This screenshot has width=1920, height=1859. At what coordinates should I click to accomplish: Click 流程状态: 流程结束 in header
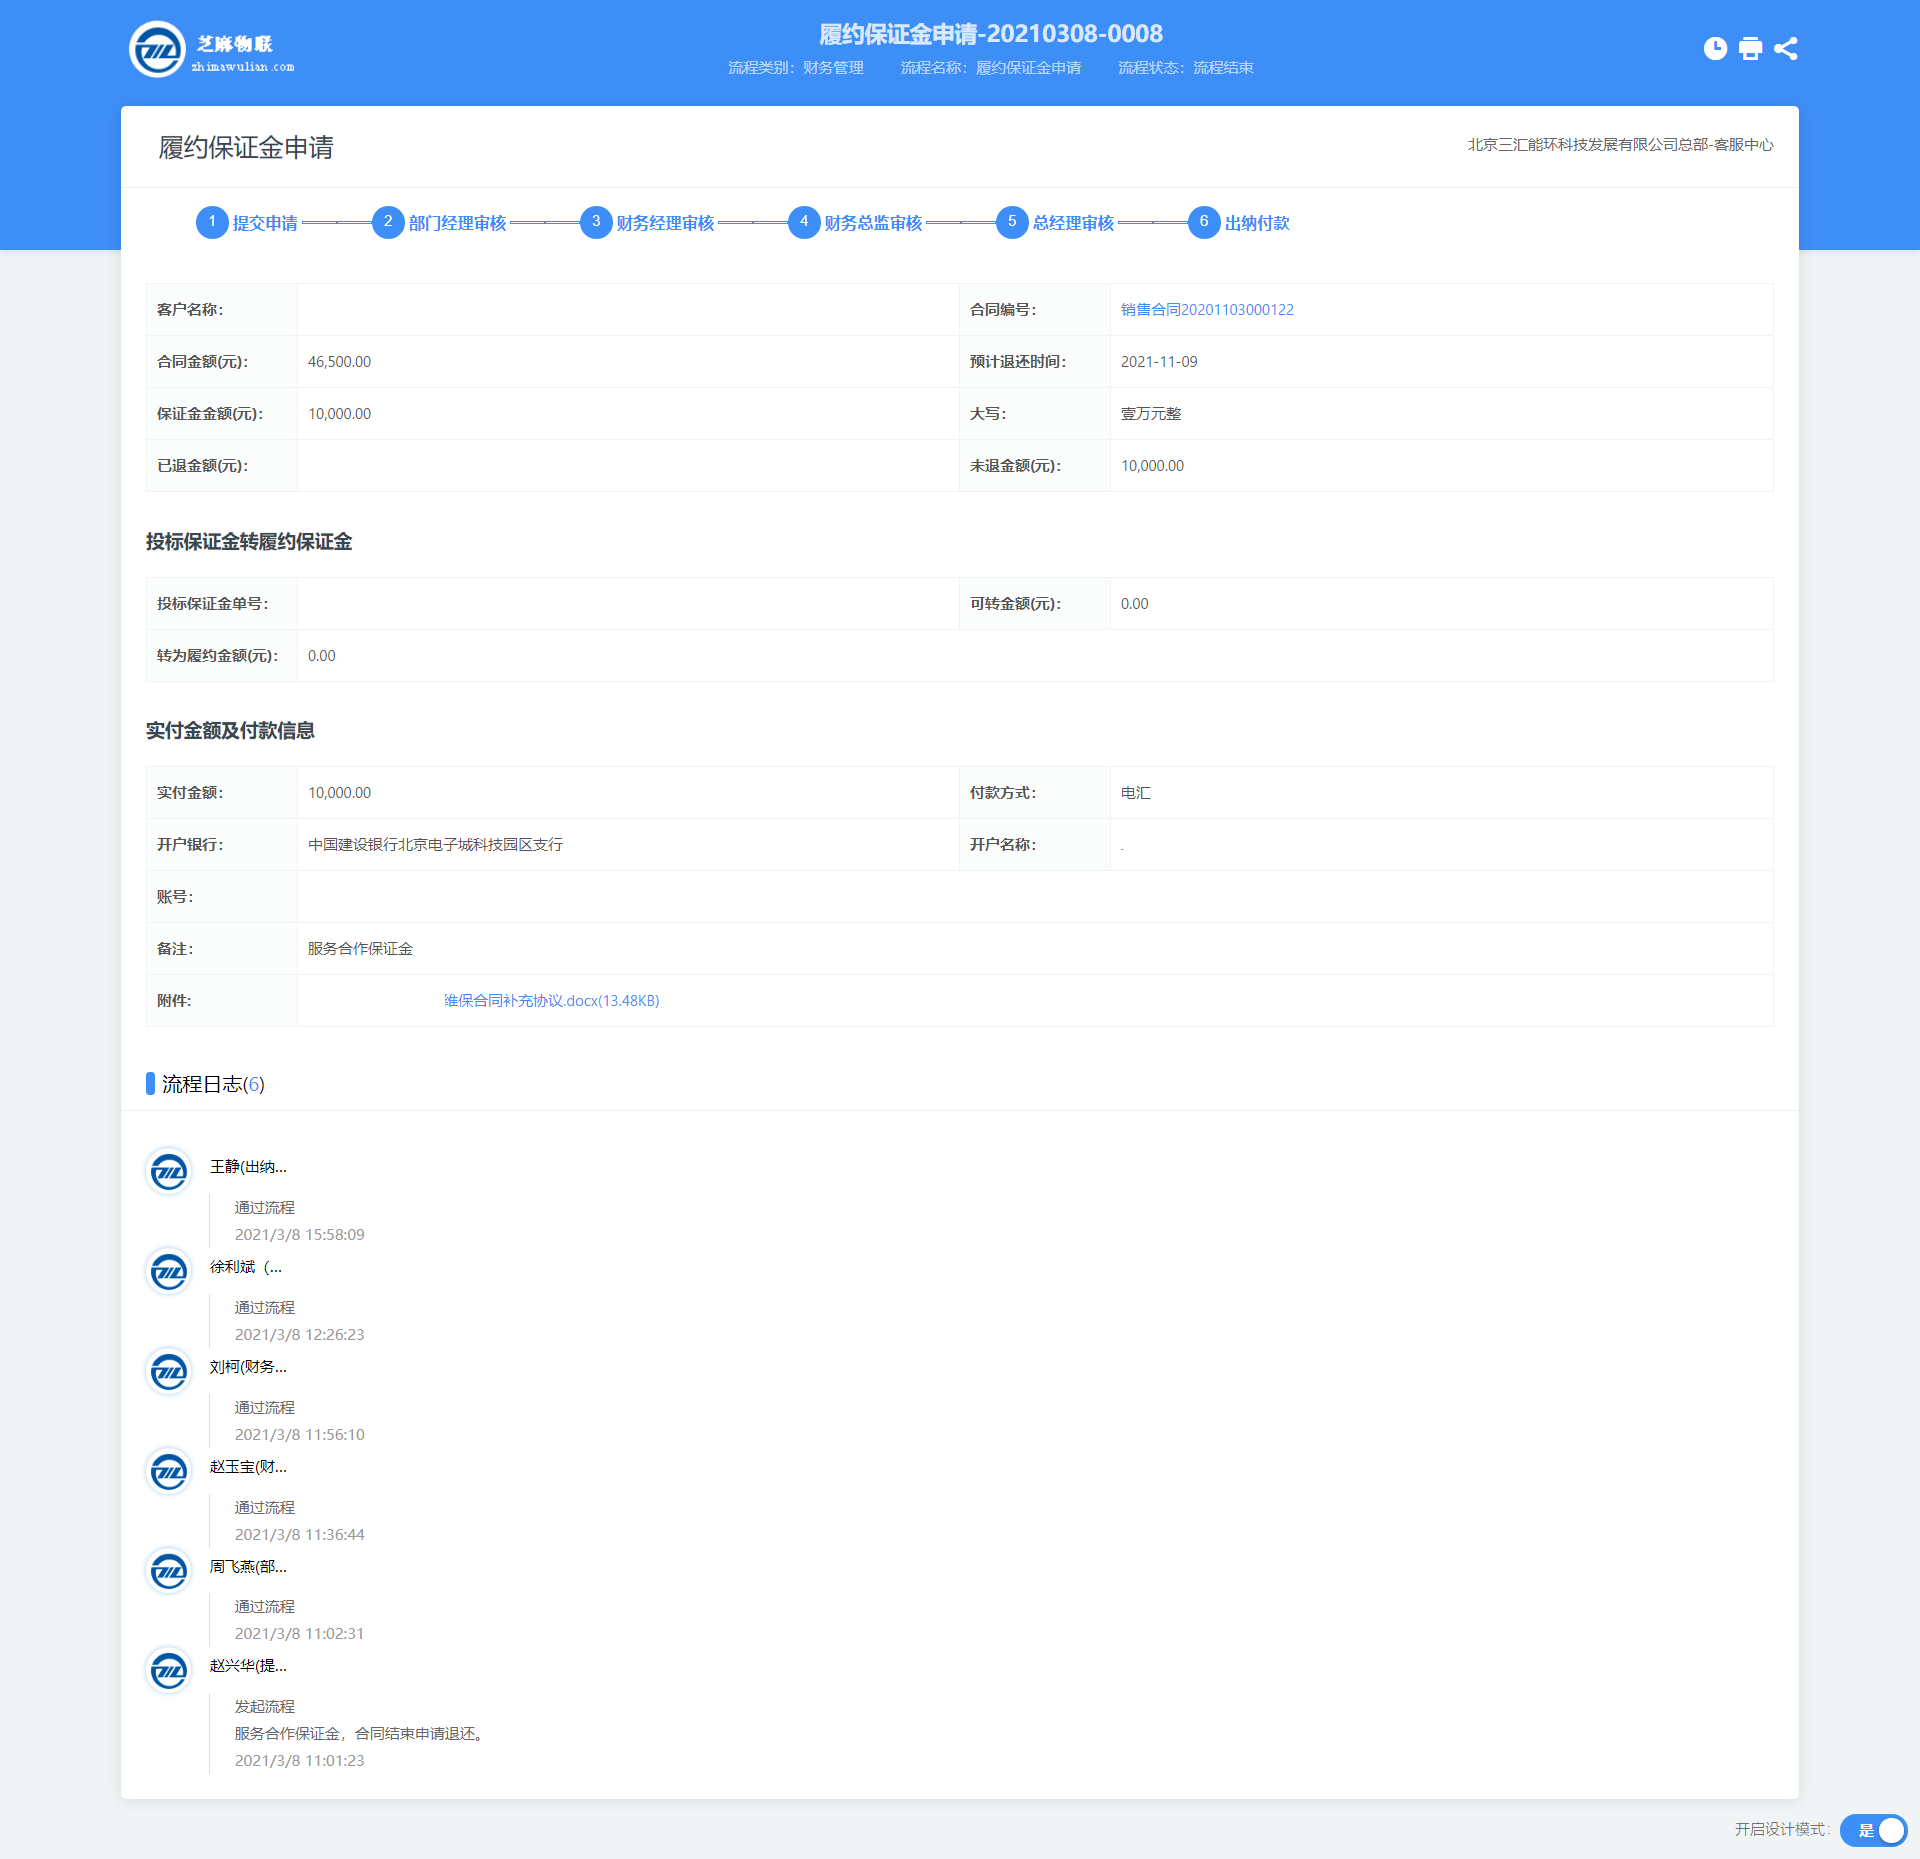click(x=1186, y=68)
